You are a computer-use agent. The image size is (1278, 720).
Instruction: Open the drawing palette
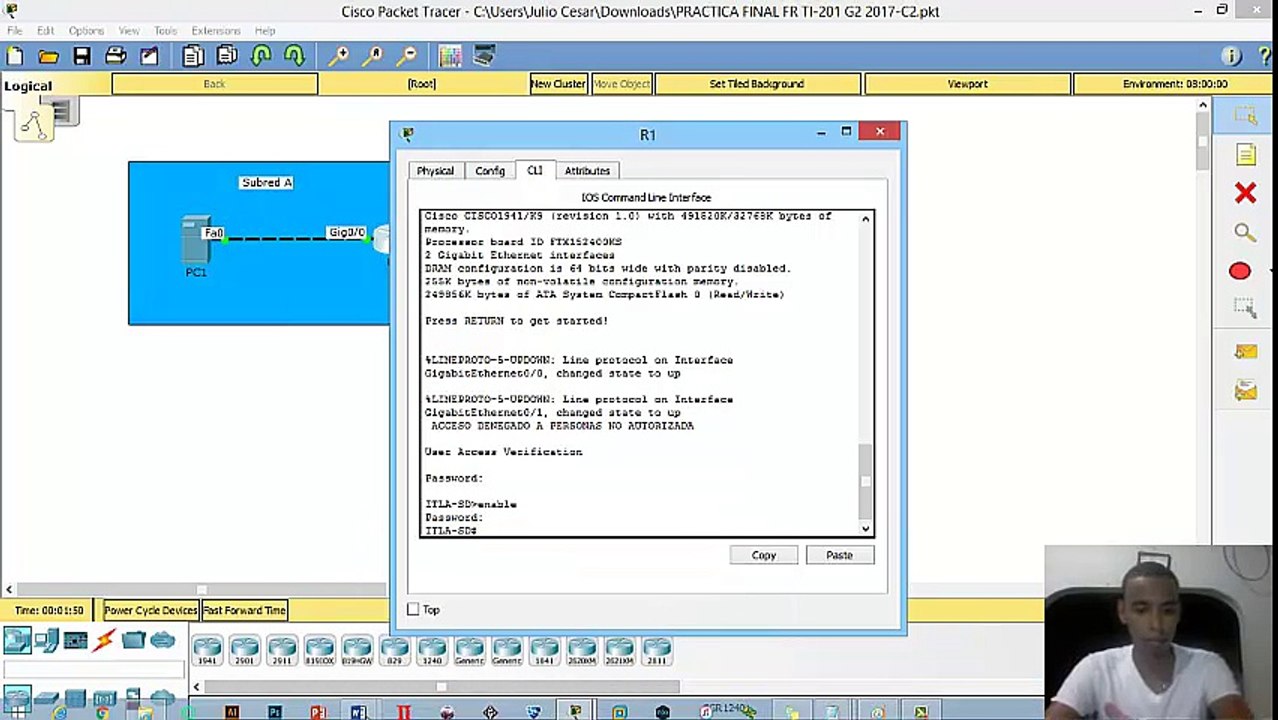coord(450,56)
